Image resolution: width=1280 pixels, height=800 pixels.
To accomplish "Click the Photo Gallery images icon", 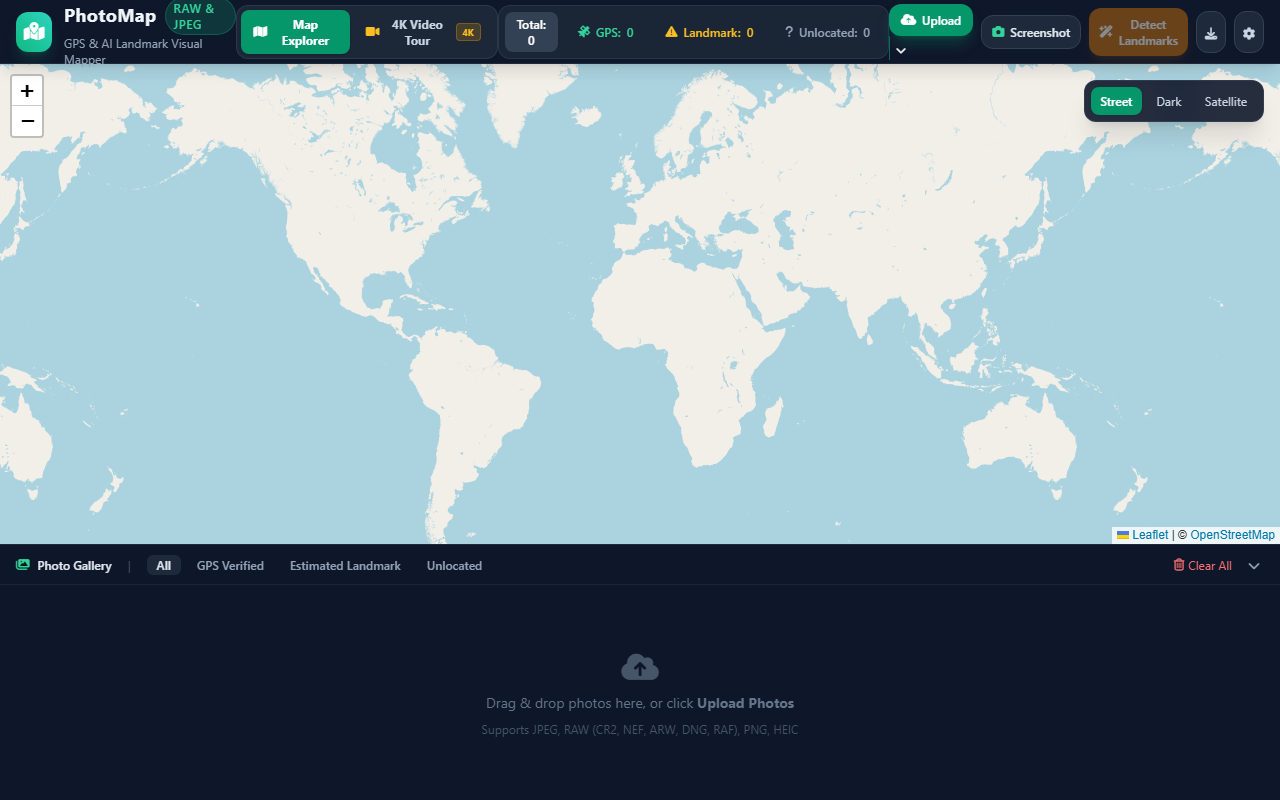I will click(23, 565).
